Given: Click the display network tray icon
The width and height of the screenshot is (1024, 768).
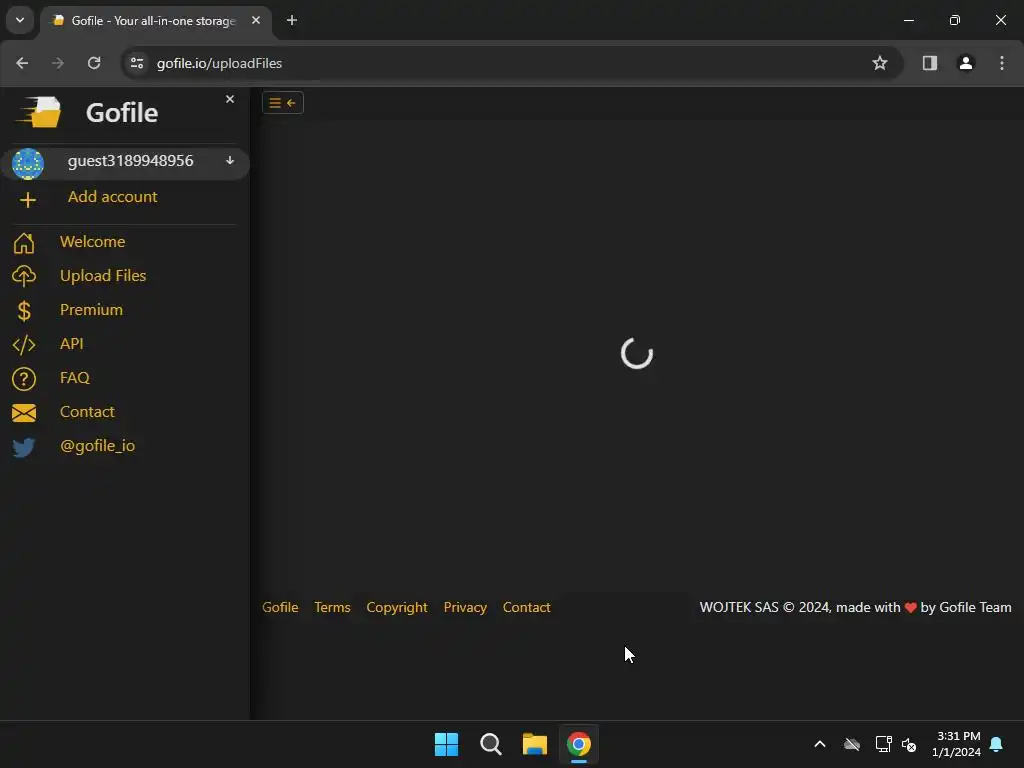Looking at the screenshot, I should pyautogui.click(x=883, y=744).
